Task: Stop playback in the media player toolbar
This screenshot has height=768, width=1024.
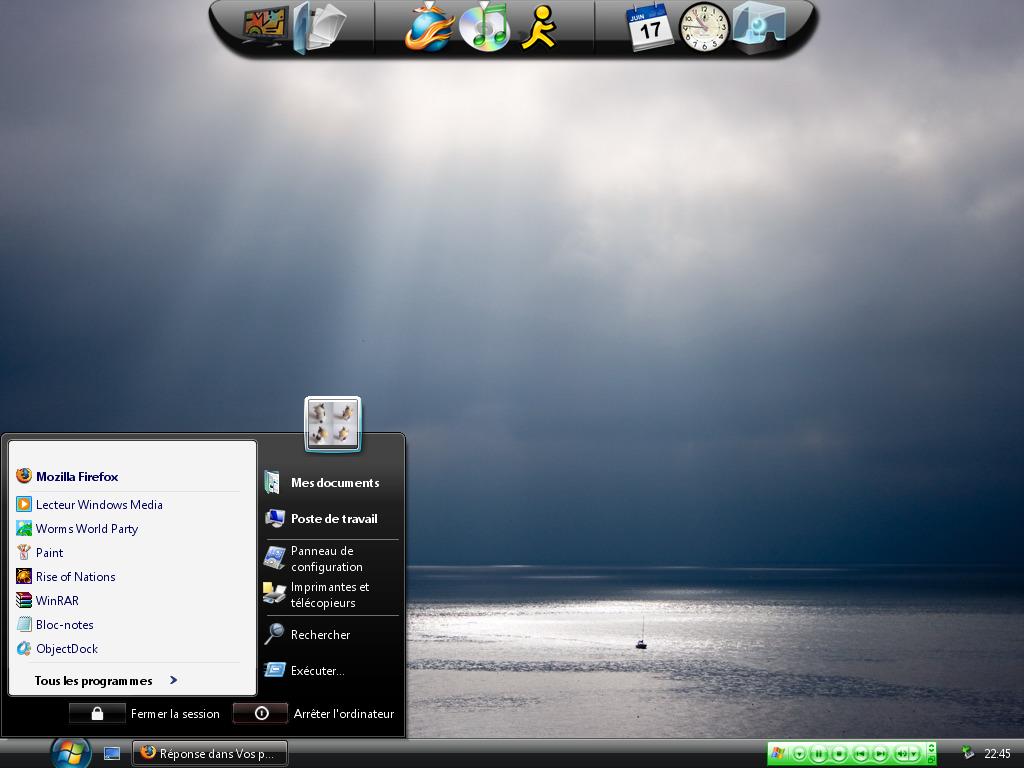Action: point(840,754)
